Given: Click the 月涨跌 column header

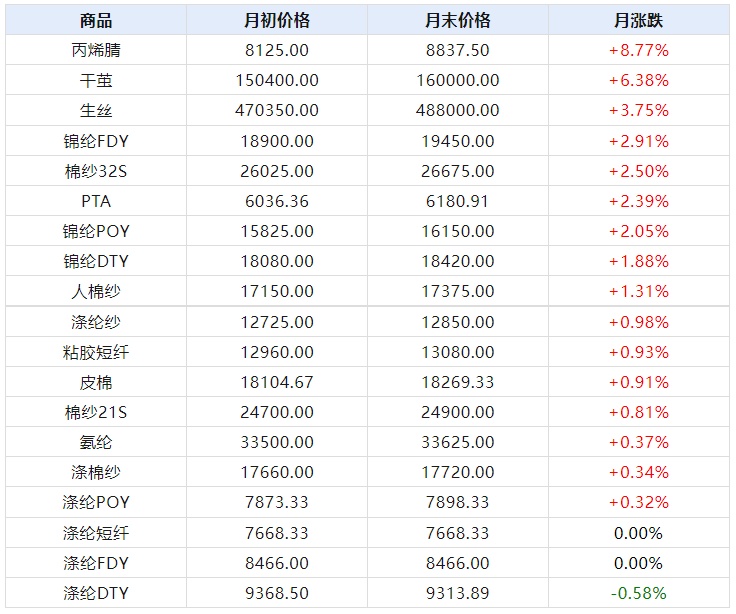Looking at the screenshot, I should [638, 20].
